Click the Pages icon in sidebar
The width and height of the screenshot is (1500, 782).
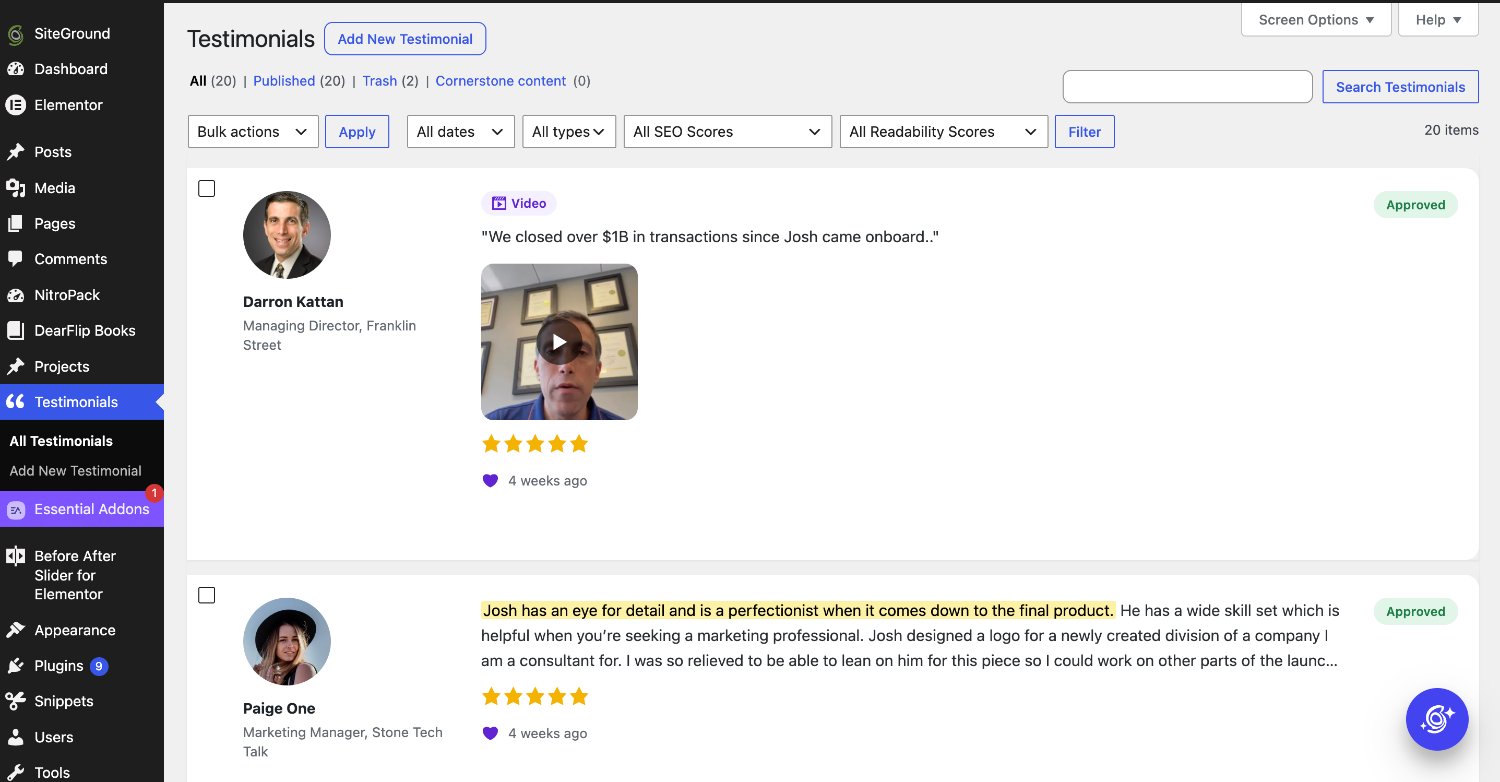point(15,224)
